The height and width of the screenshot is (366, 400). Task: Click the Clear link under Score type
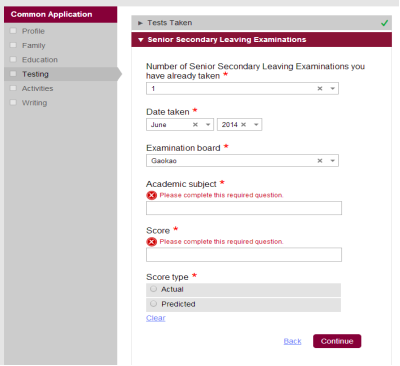point(156,318)
